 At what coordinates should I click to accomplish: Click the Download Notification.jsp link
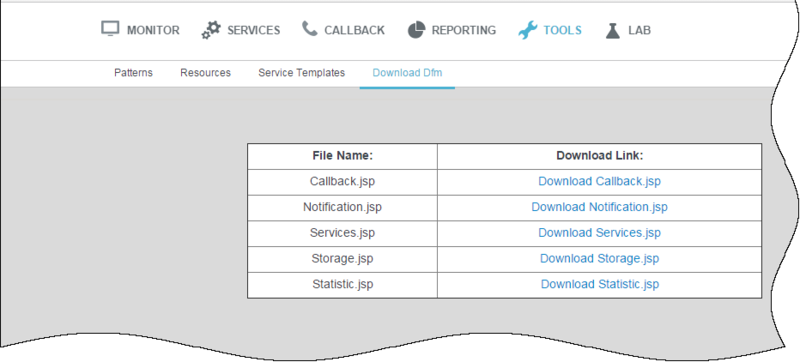coord(599,208)
